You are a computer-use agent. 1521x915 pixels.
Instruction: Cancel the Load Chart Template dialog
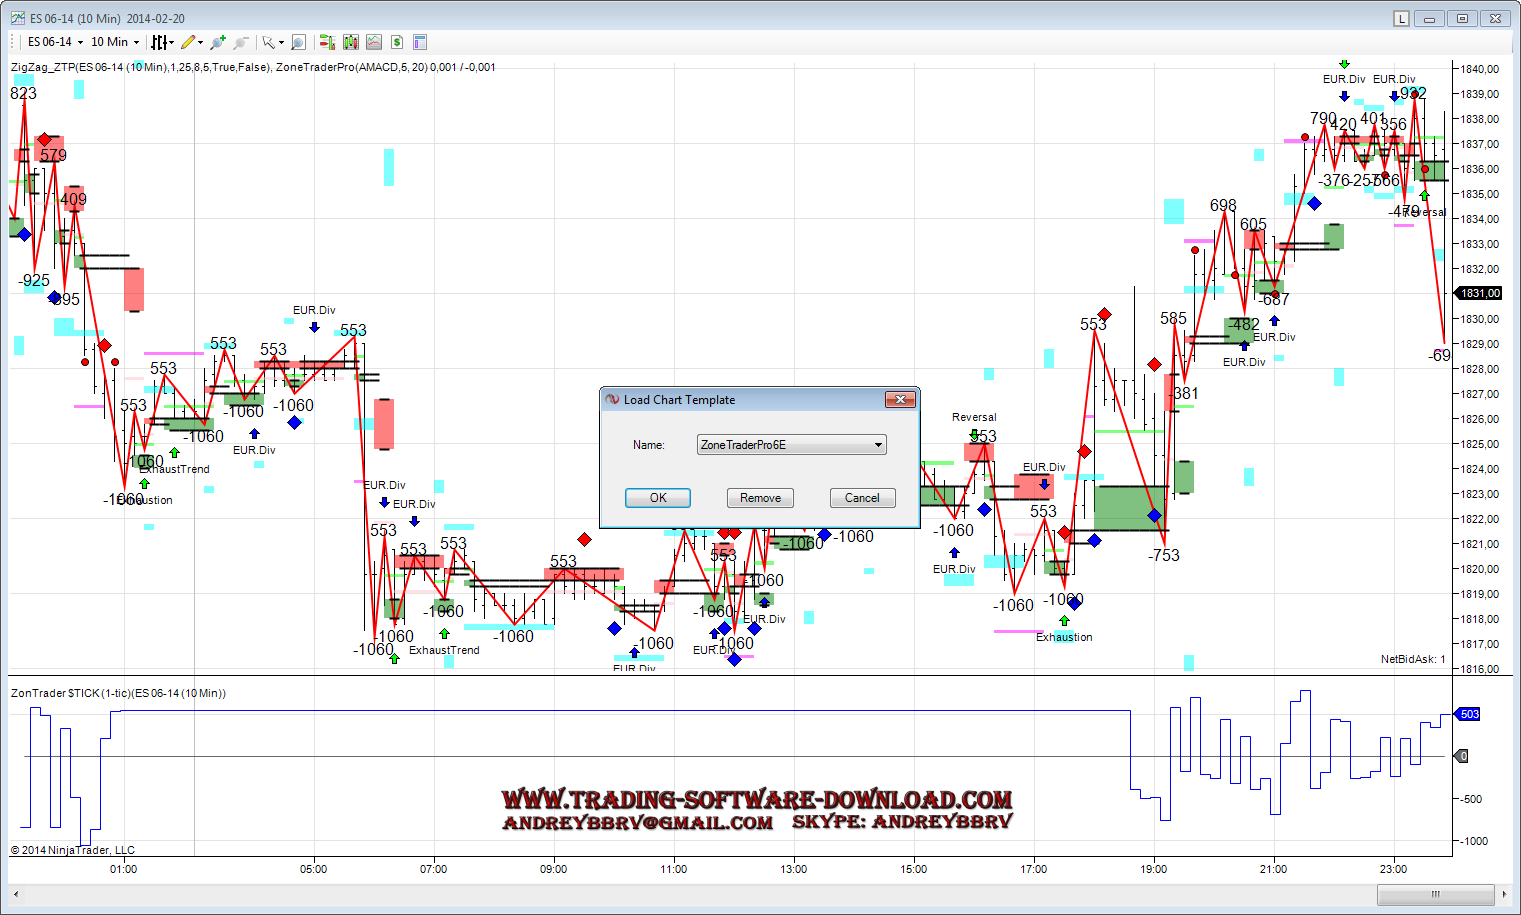coord(862,498)
